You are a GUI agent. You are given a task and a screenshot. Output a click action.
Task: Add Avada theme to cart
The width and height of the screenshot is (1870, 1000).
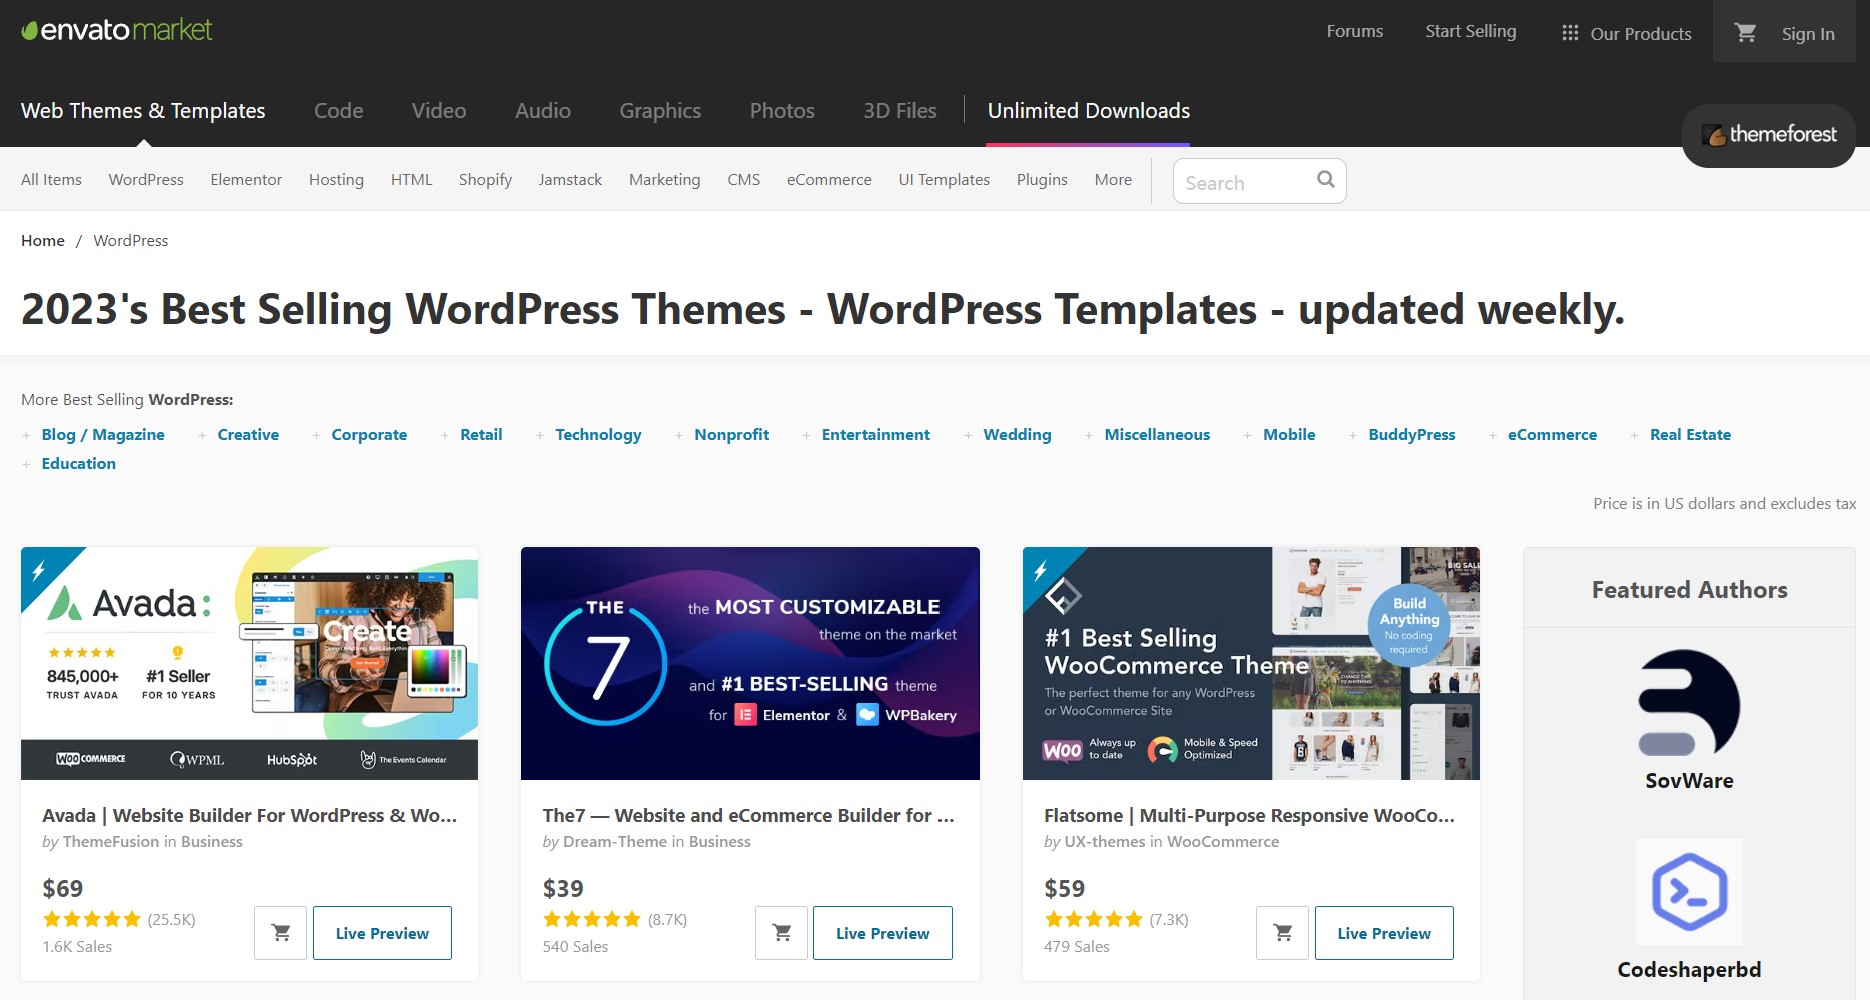[x=281, y=933]
